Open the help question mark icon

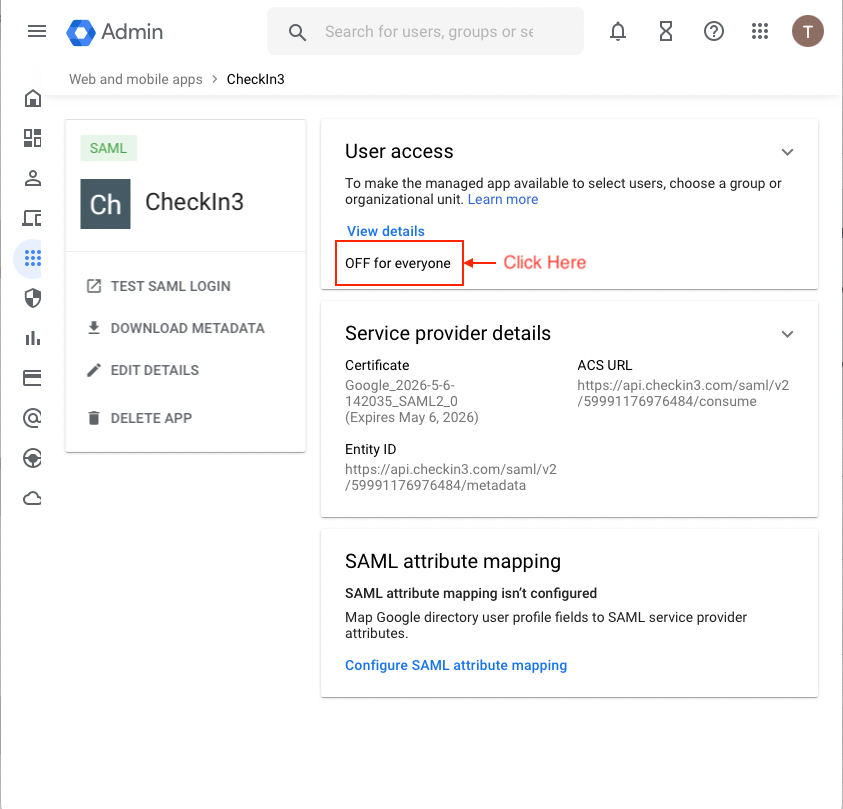pyautogui.click(x=713, y=31)
